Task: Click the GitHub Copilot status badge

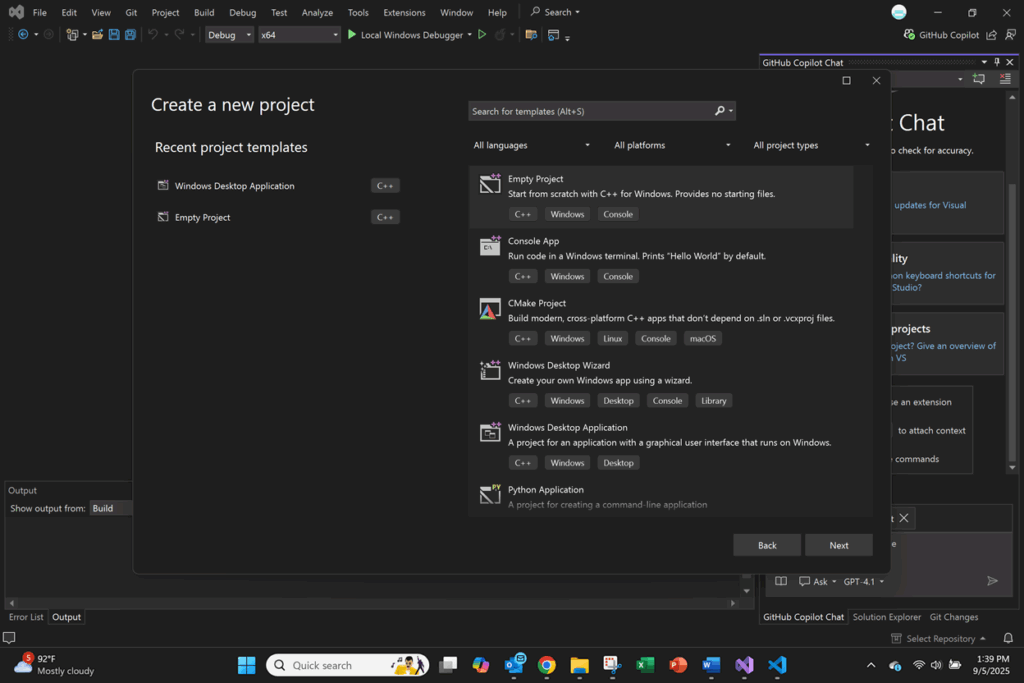Action: pos(941,35)
